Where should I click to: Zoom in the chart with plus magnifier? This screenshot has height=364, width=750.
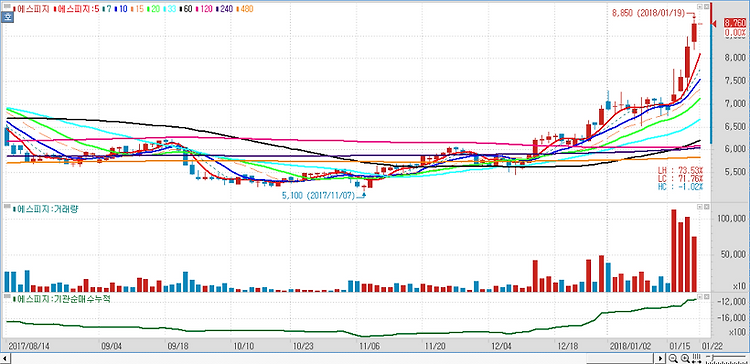684,358
